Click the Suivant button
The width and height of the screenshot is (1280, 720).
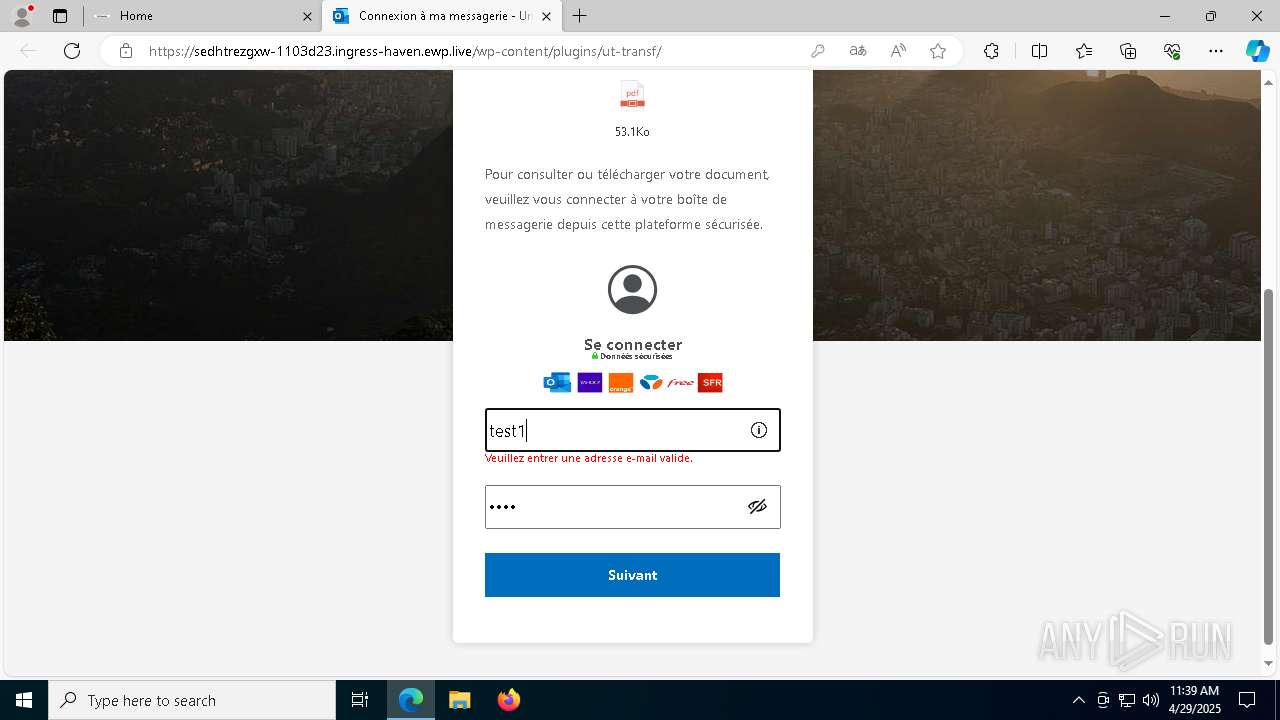click(x=632, y=575)
